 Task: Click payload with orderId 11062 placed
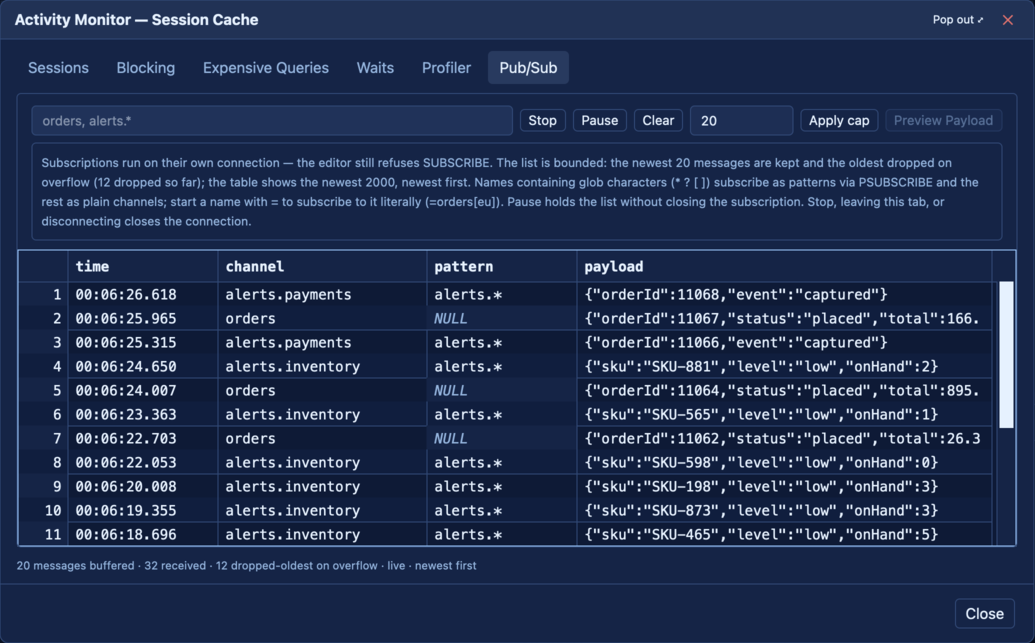784,439
